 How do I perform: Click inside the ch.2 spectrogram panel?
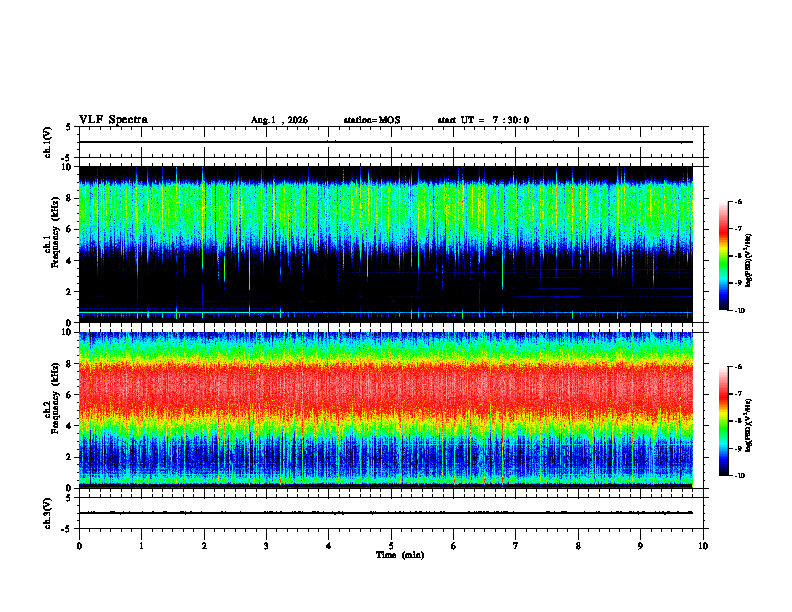tap(386, 410)
